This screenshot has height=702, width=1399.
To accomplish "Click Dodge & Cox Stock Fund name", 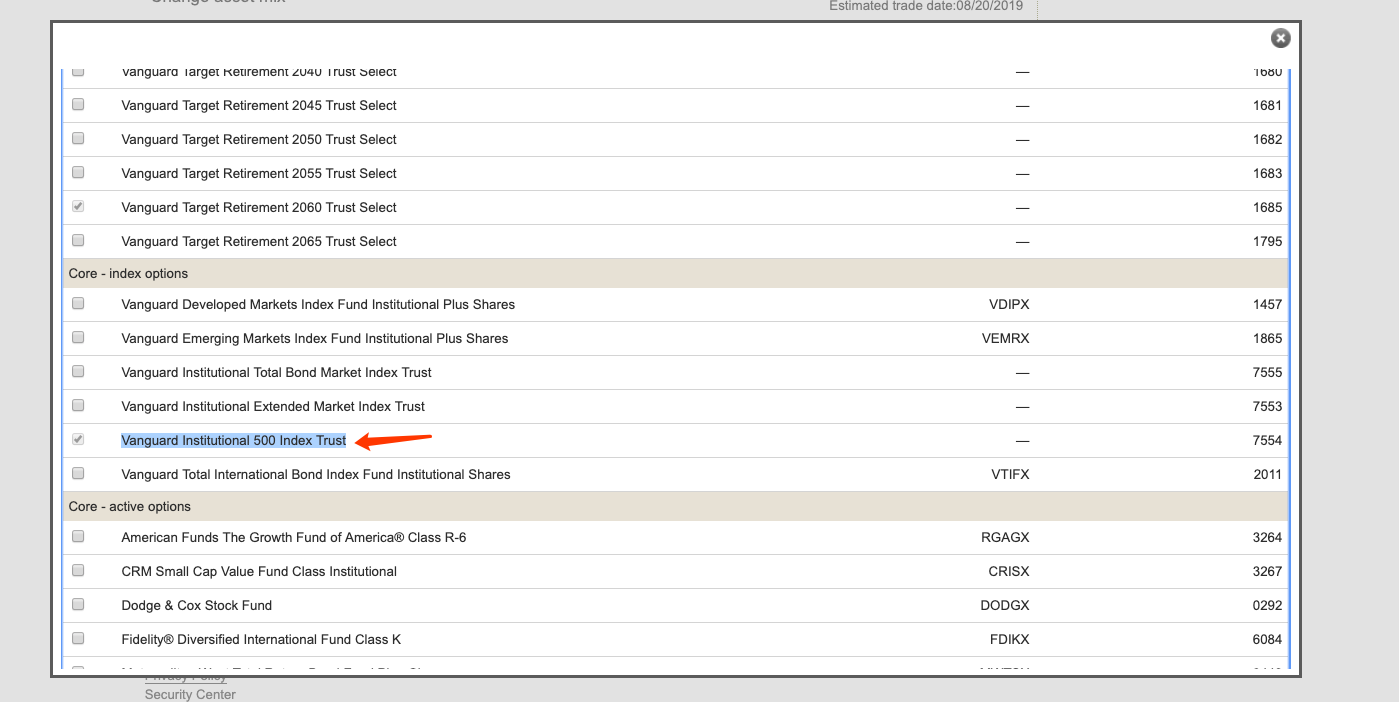I will pos(197,605).
